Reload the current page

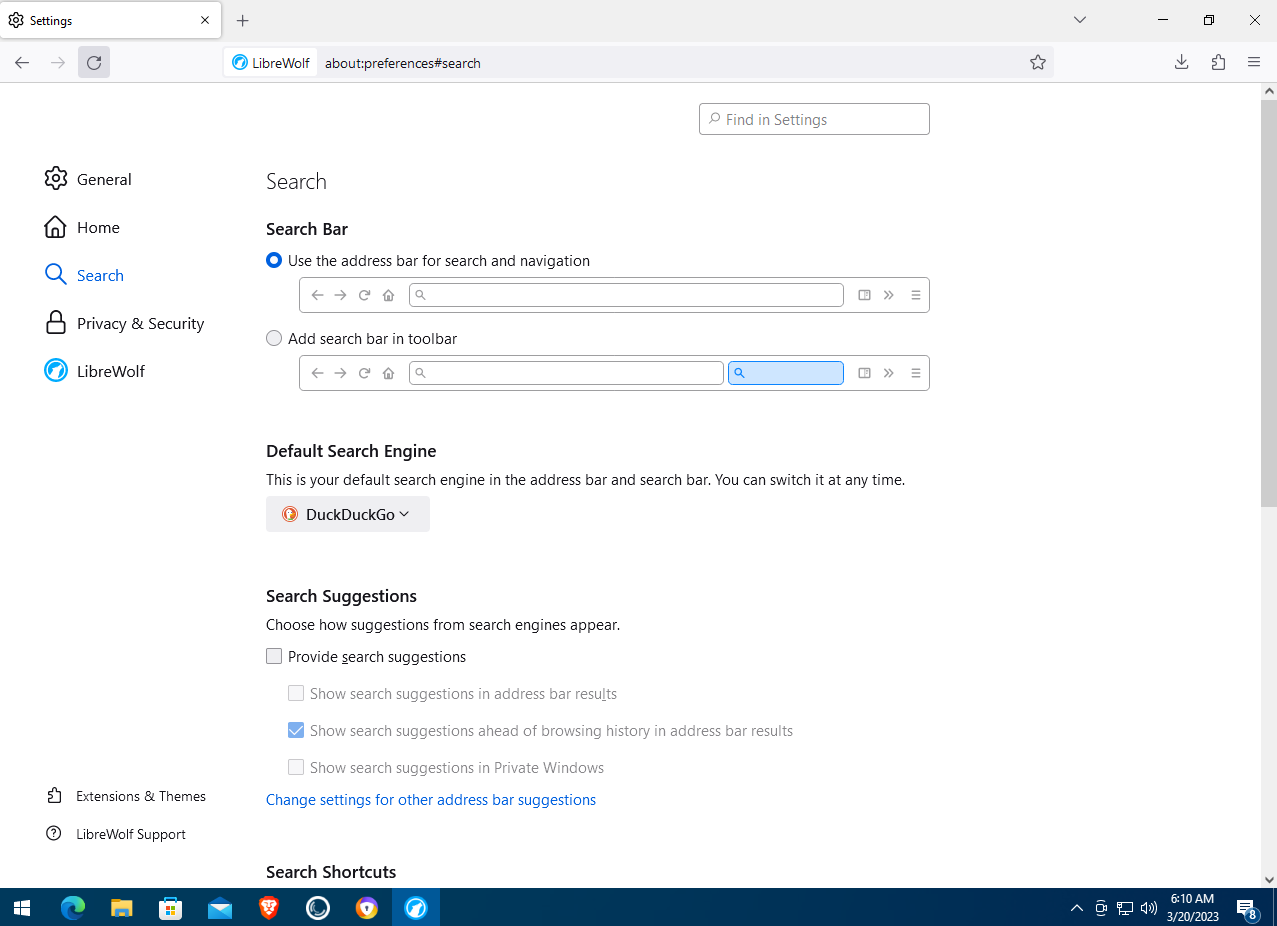click(x=94, y=62)
